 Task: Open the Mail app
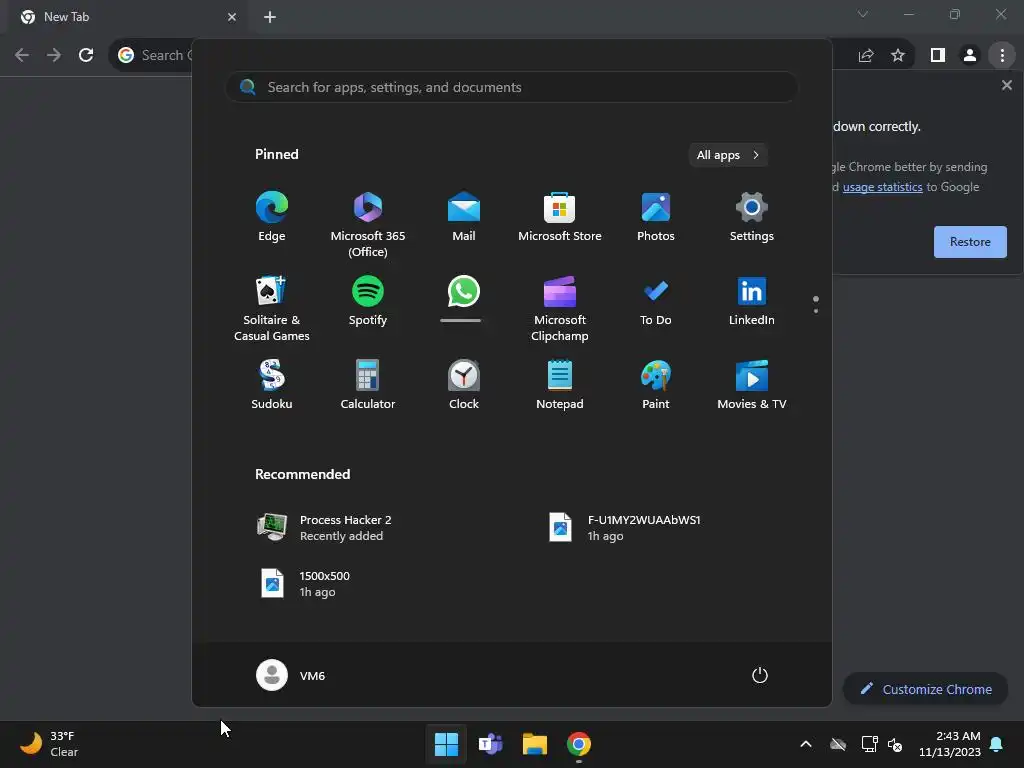tap(464, 217)
